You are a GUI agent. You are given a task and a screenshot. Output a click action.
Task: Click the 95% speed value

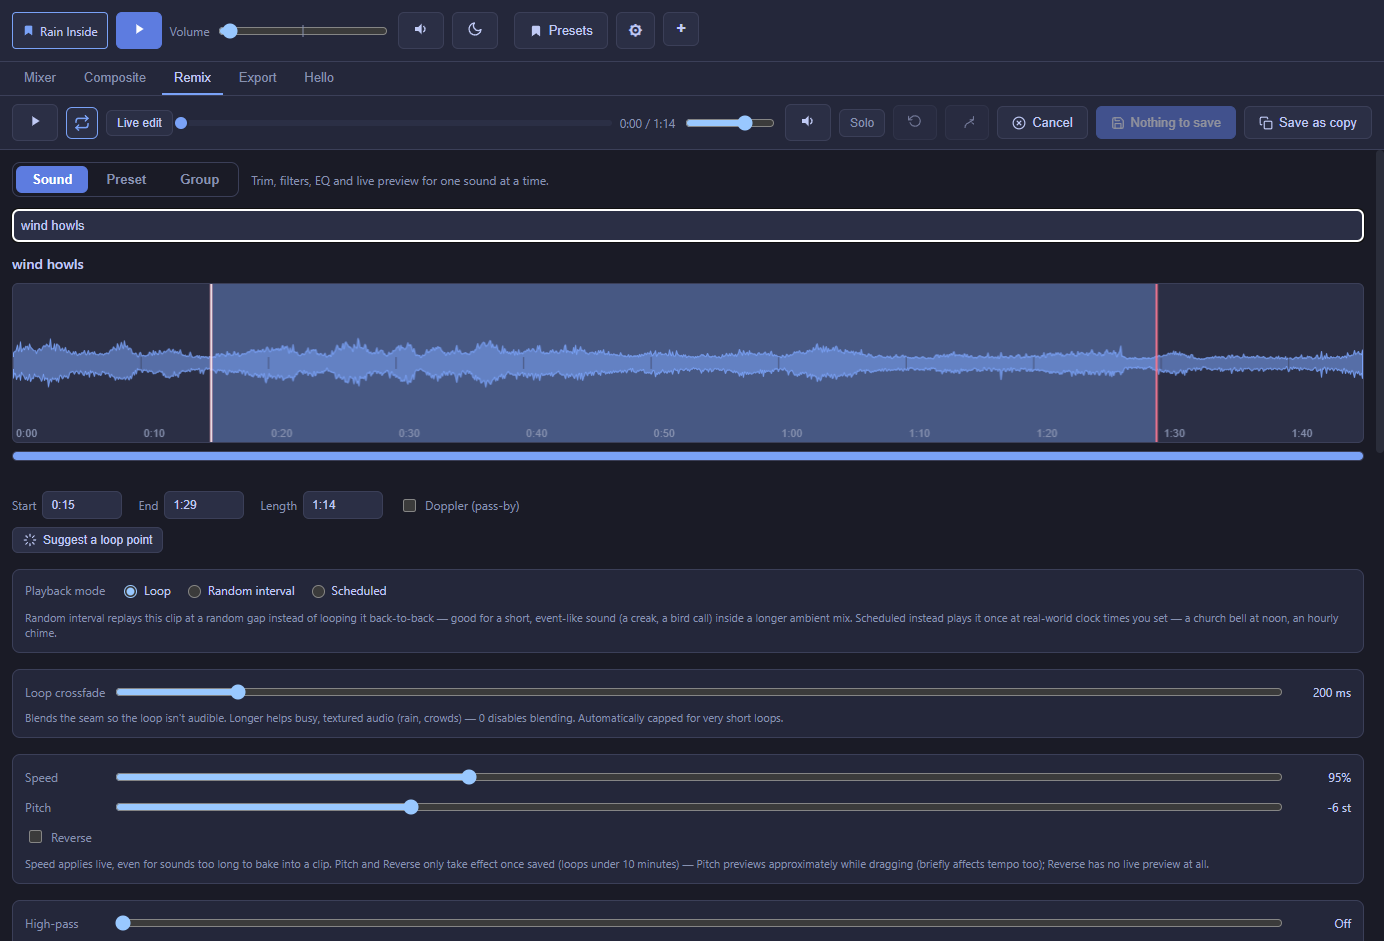[1339, 778]
